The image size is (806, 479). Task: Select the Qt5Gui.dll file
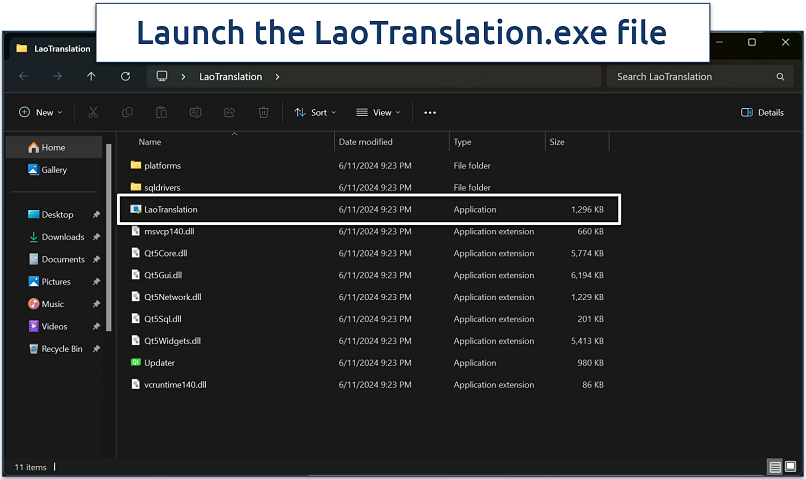369,275
